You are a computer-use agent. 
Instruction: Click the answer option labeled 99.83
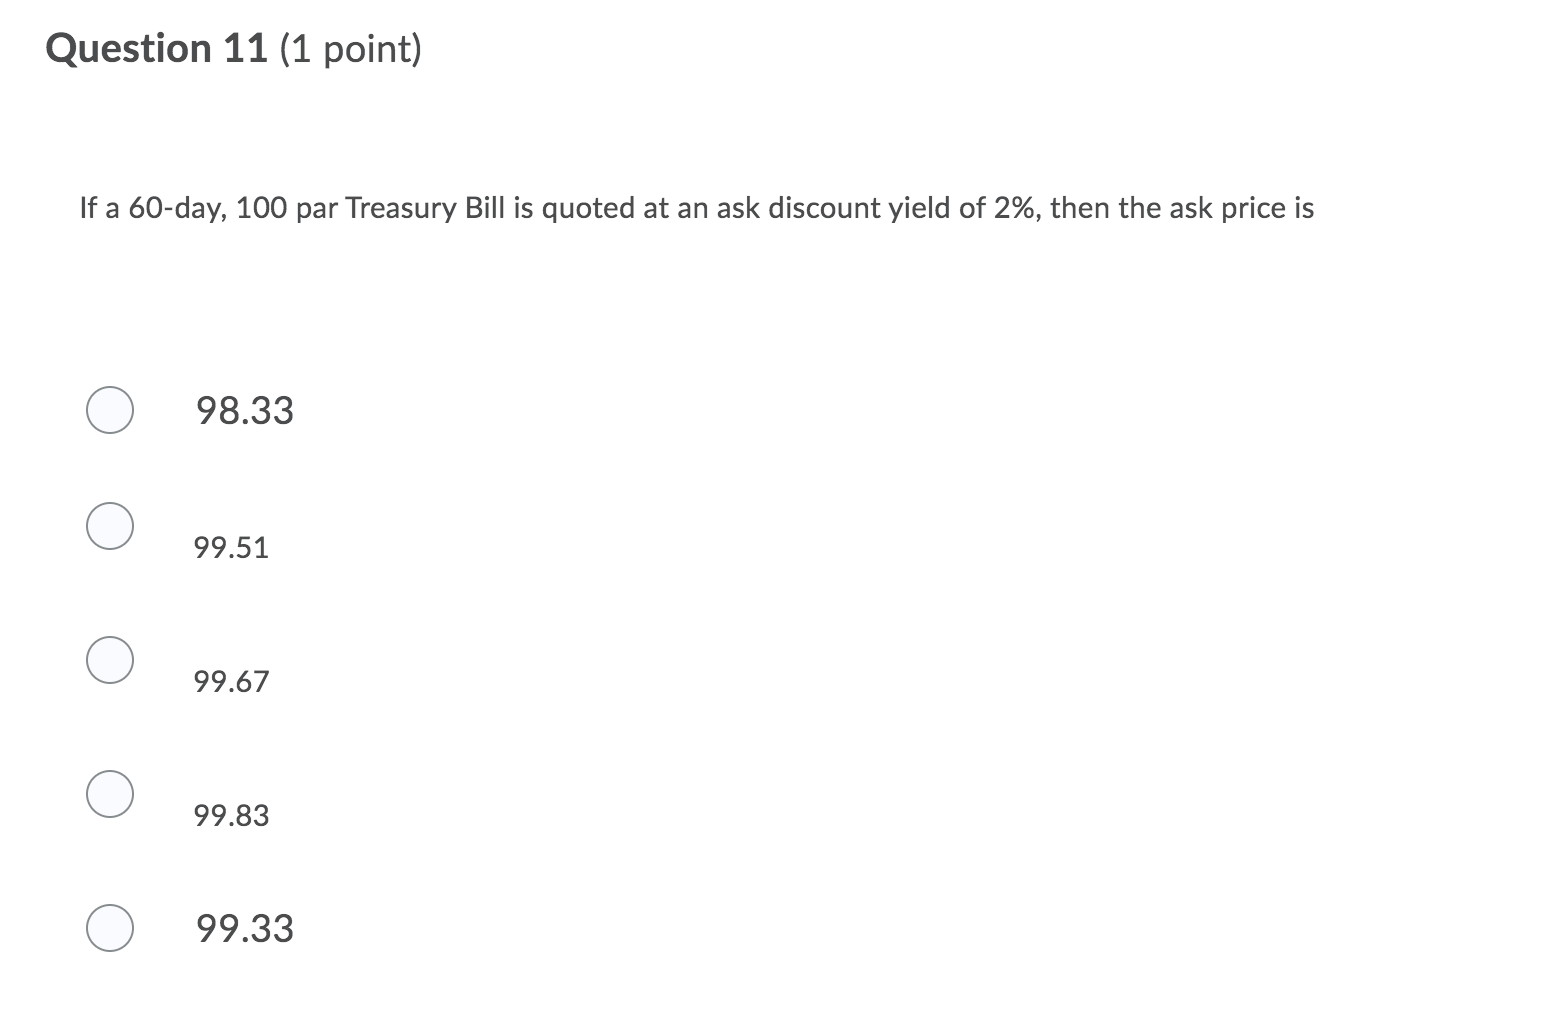pos(231,815)
